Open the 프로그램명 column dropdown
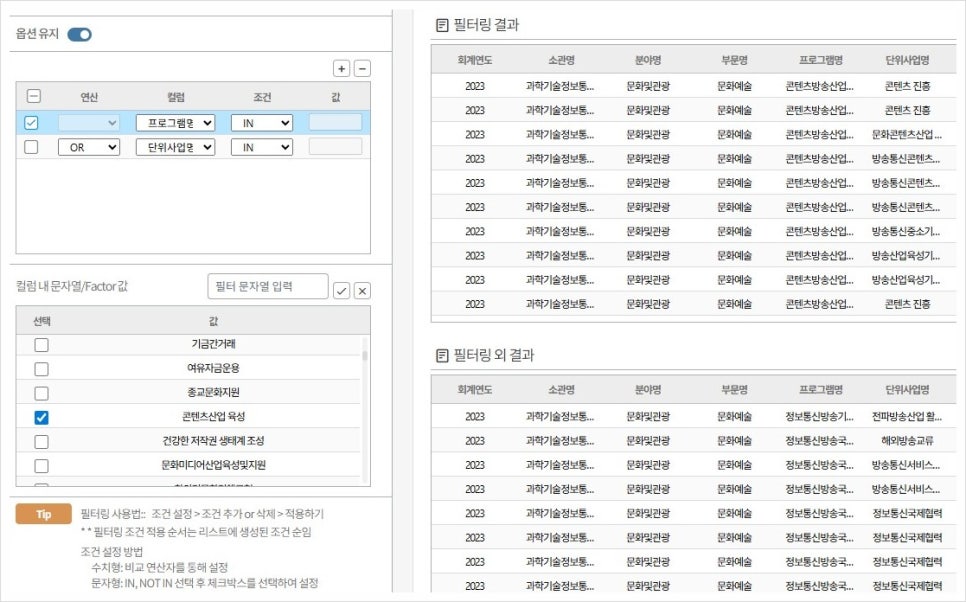 [x=175, y=123]
